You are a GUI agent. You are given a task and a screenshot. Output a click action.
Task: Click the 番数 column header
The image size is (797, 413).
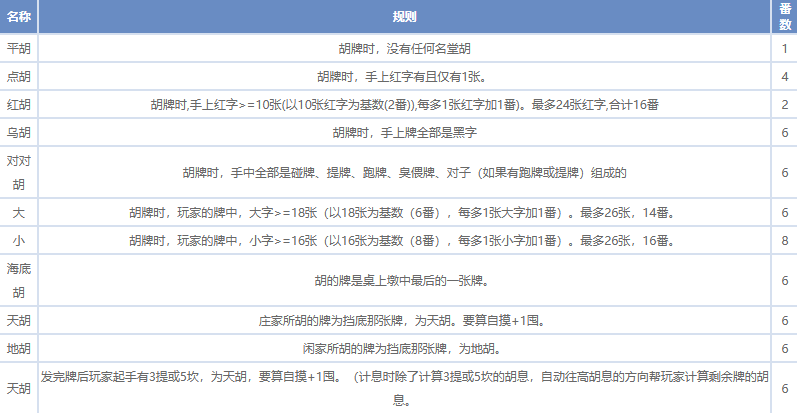click(784, 17)
